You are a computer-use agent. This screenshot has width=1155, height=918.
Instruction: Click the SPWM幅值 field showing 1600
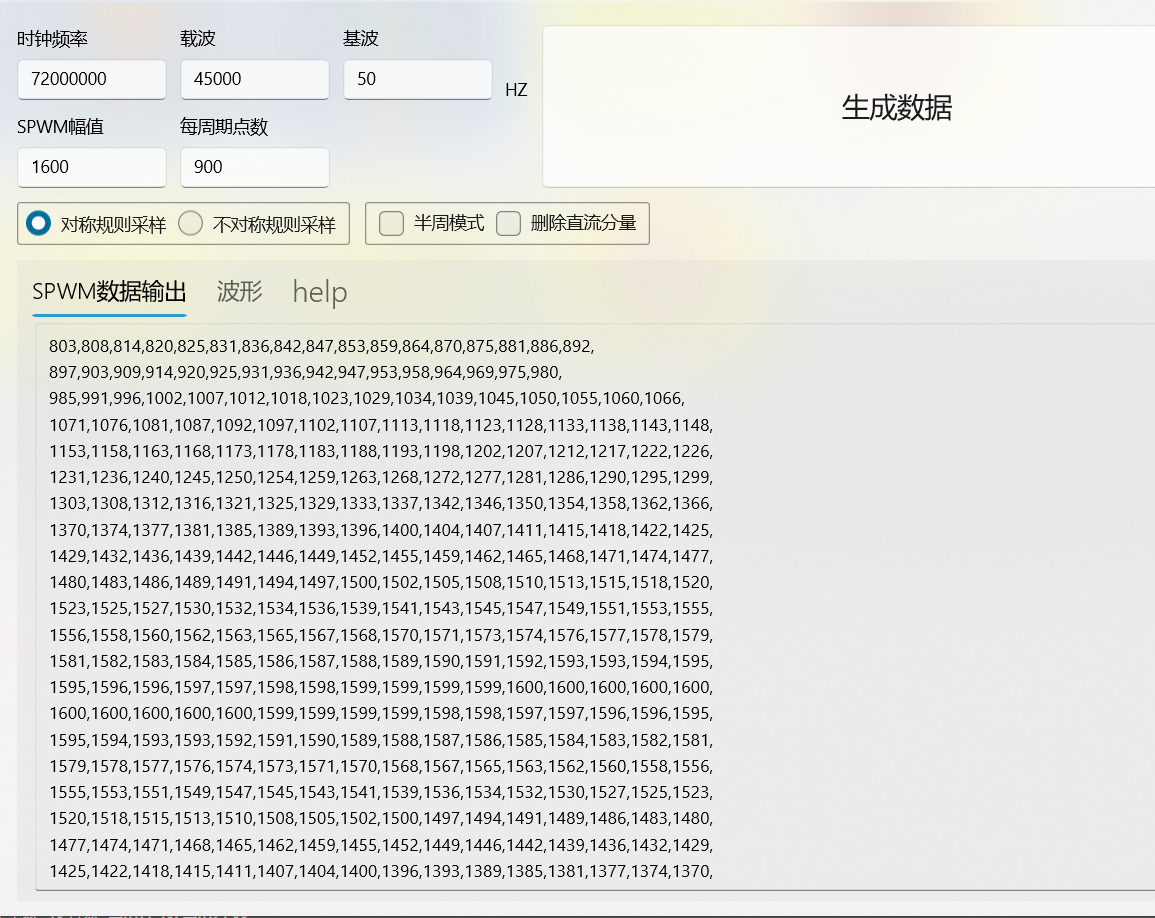coord(91,167)
